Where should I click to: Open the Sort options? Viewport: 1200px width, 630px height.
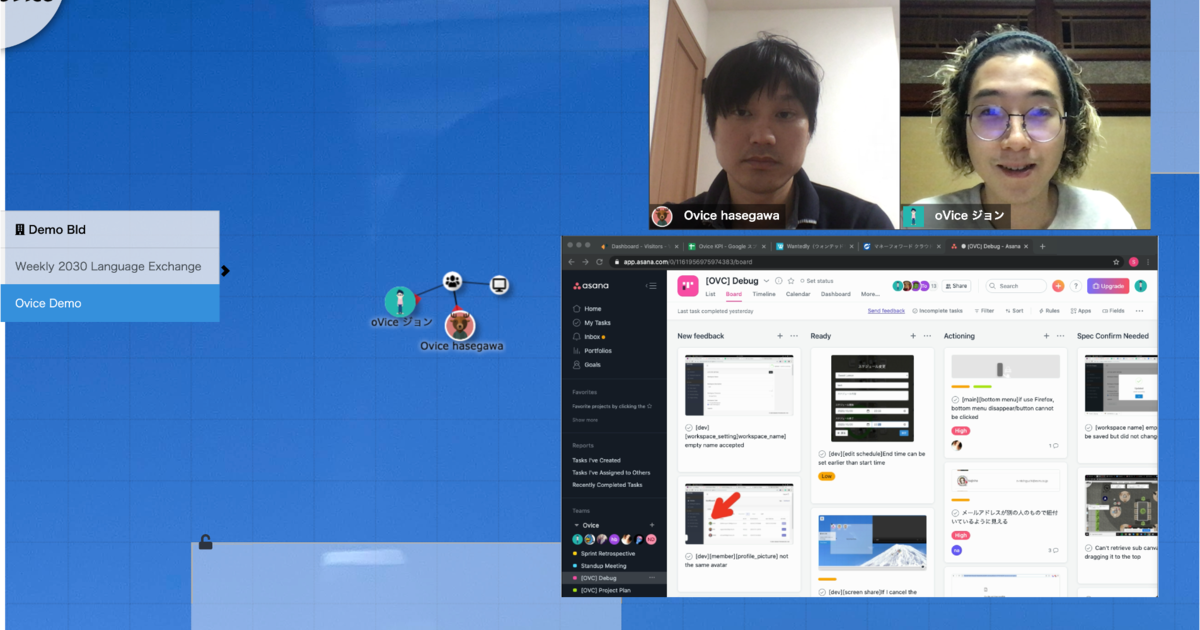point(1014,311)
